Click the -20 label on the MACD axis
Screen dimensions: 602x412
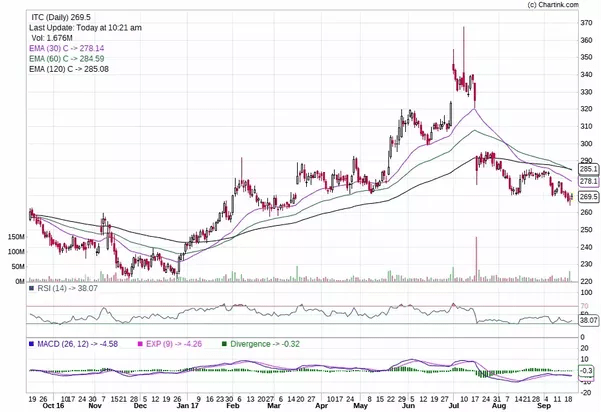click(x=585, y=392)
